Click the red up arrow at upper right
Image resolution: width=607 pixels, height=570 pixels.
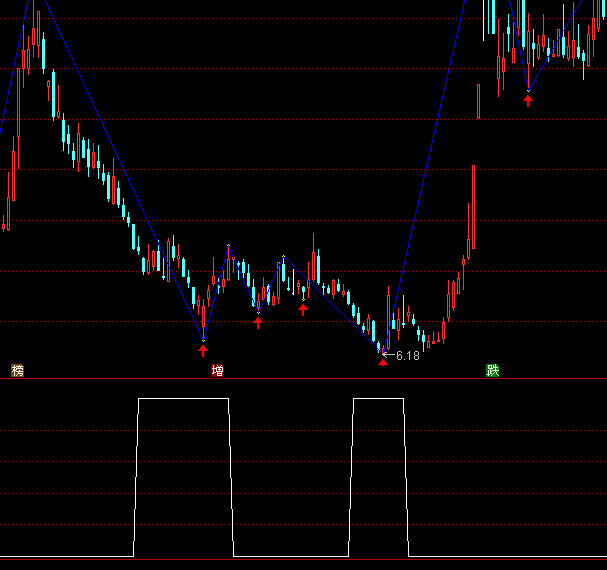click(x=528, y=100)
